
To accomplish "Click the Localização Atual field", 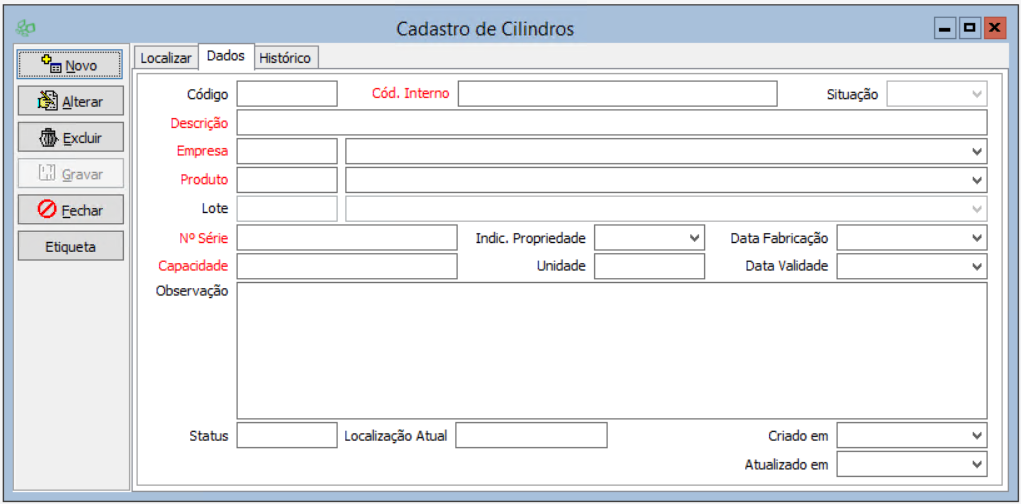I will coord(531,436).
